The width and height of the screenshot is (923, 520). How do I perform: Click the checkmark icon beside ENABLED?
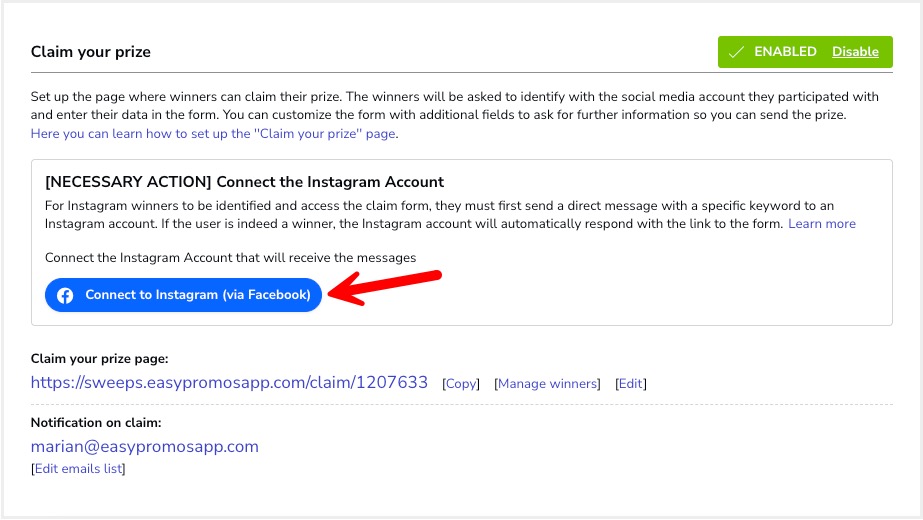click(736, 52)
